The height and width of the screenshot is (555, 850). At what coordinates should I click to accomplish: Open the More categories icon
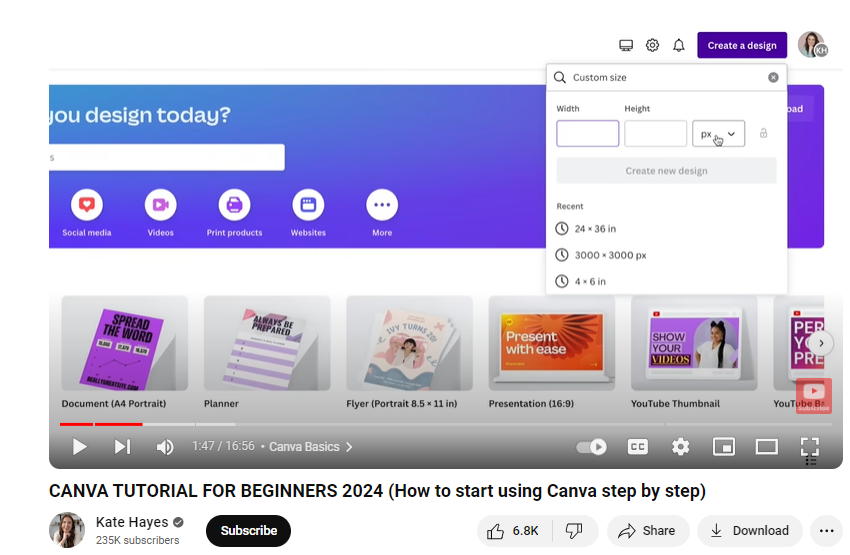pos(382,205)
